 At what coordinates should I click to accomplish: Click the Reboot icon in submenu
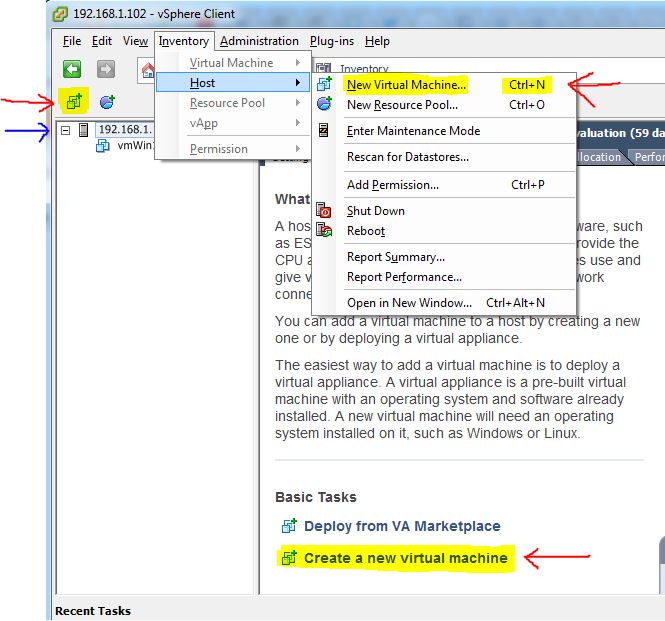coord(324,230)
